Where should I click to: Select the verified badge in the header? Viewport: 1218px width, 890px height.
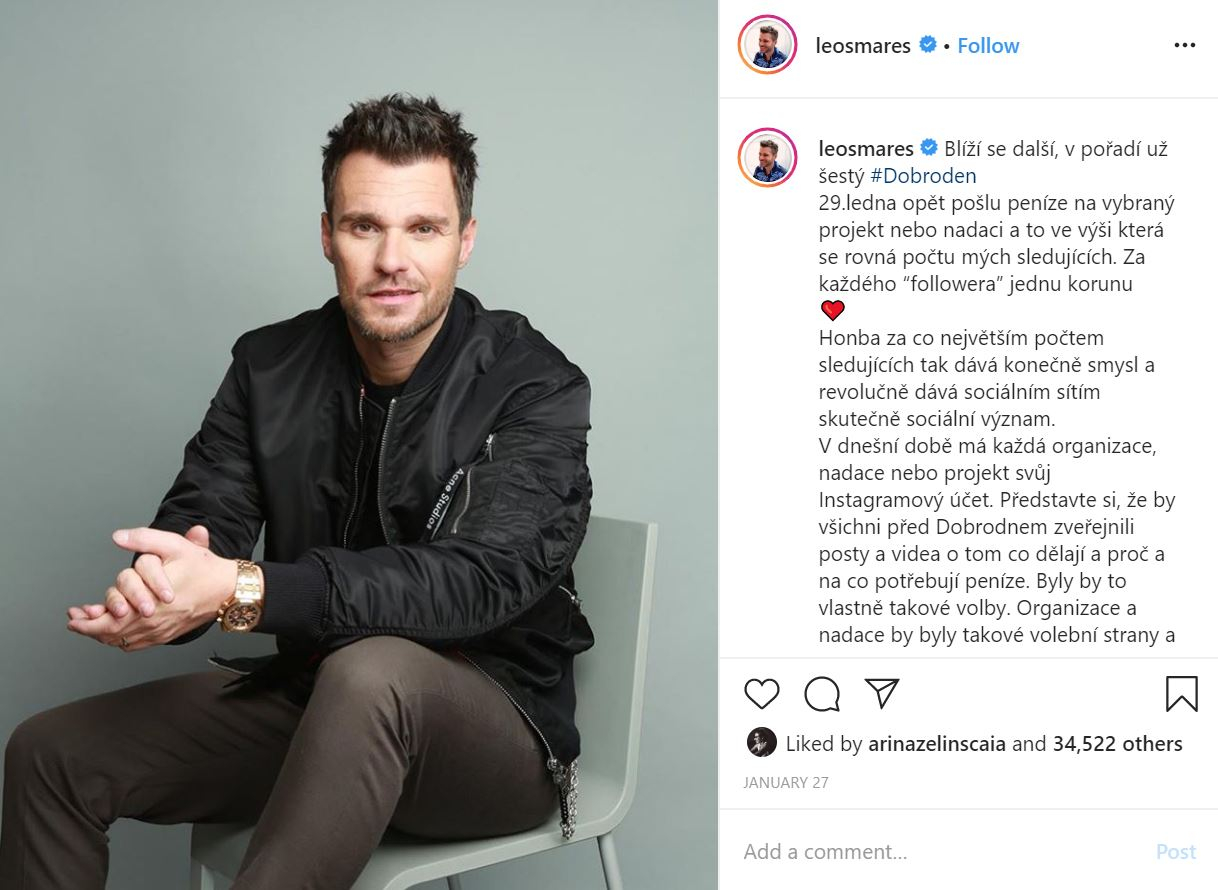coord(927,45)
